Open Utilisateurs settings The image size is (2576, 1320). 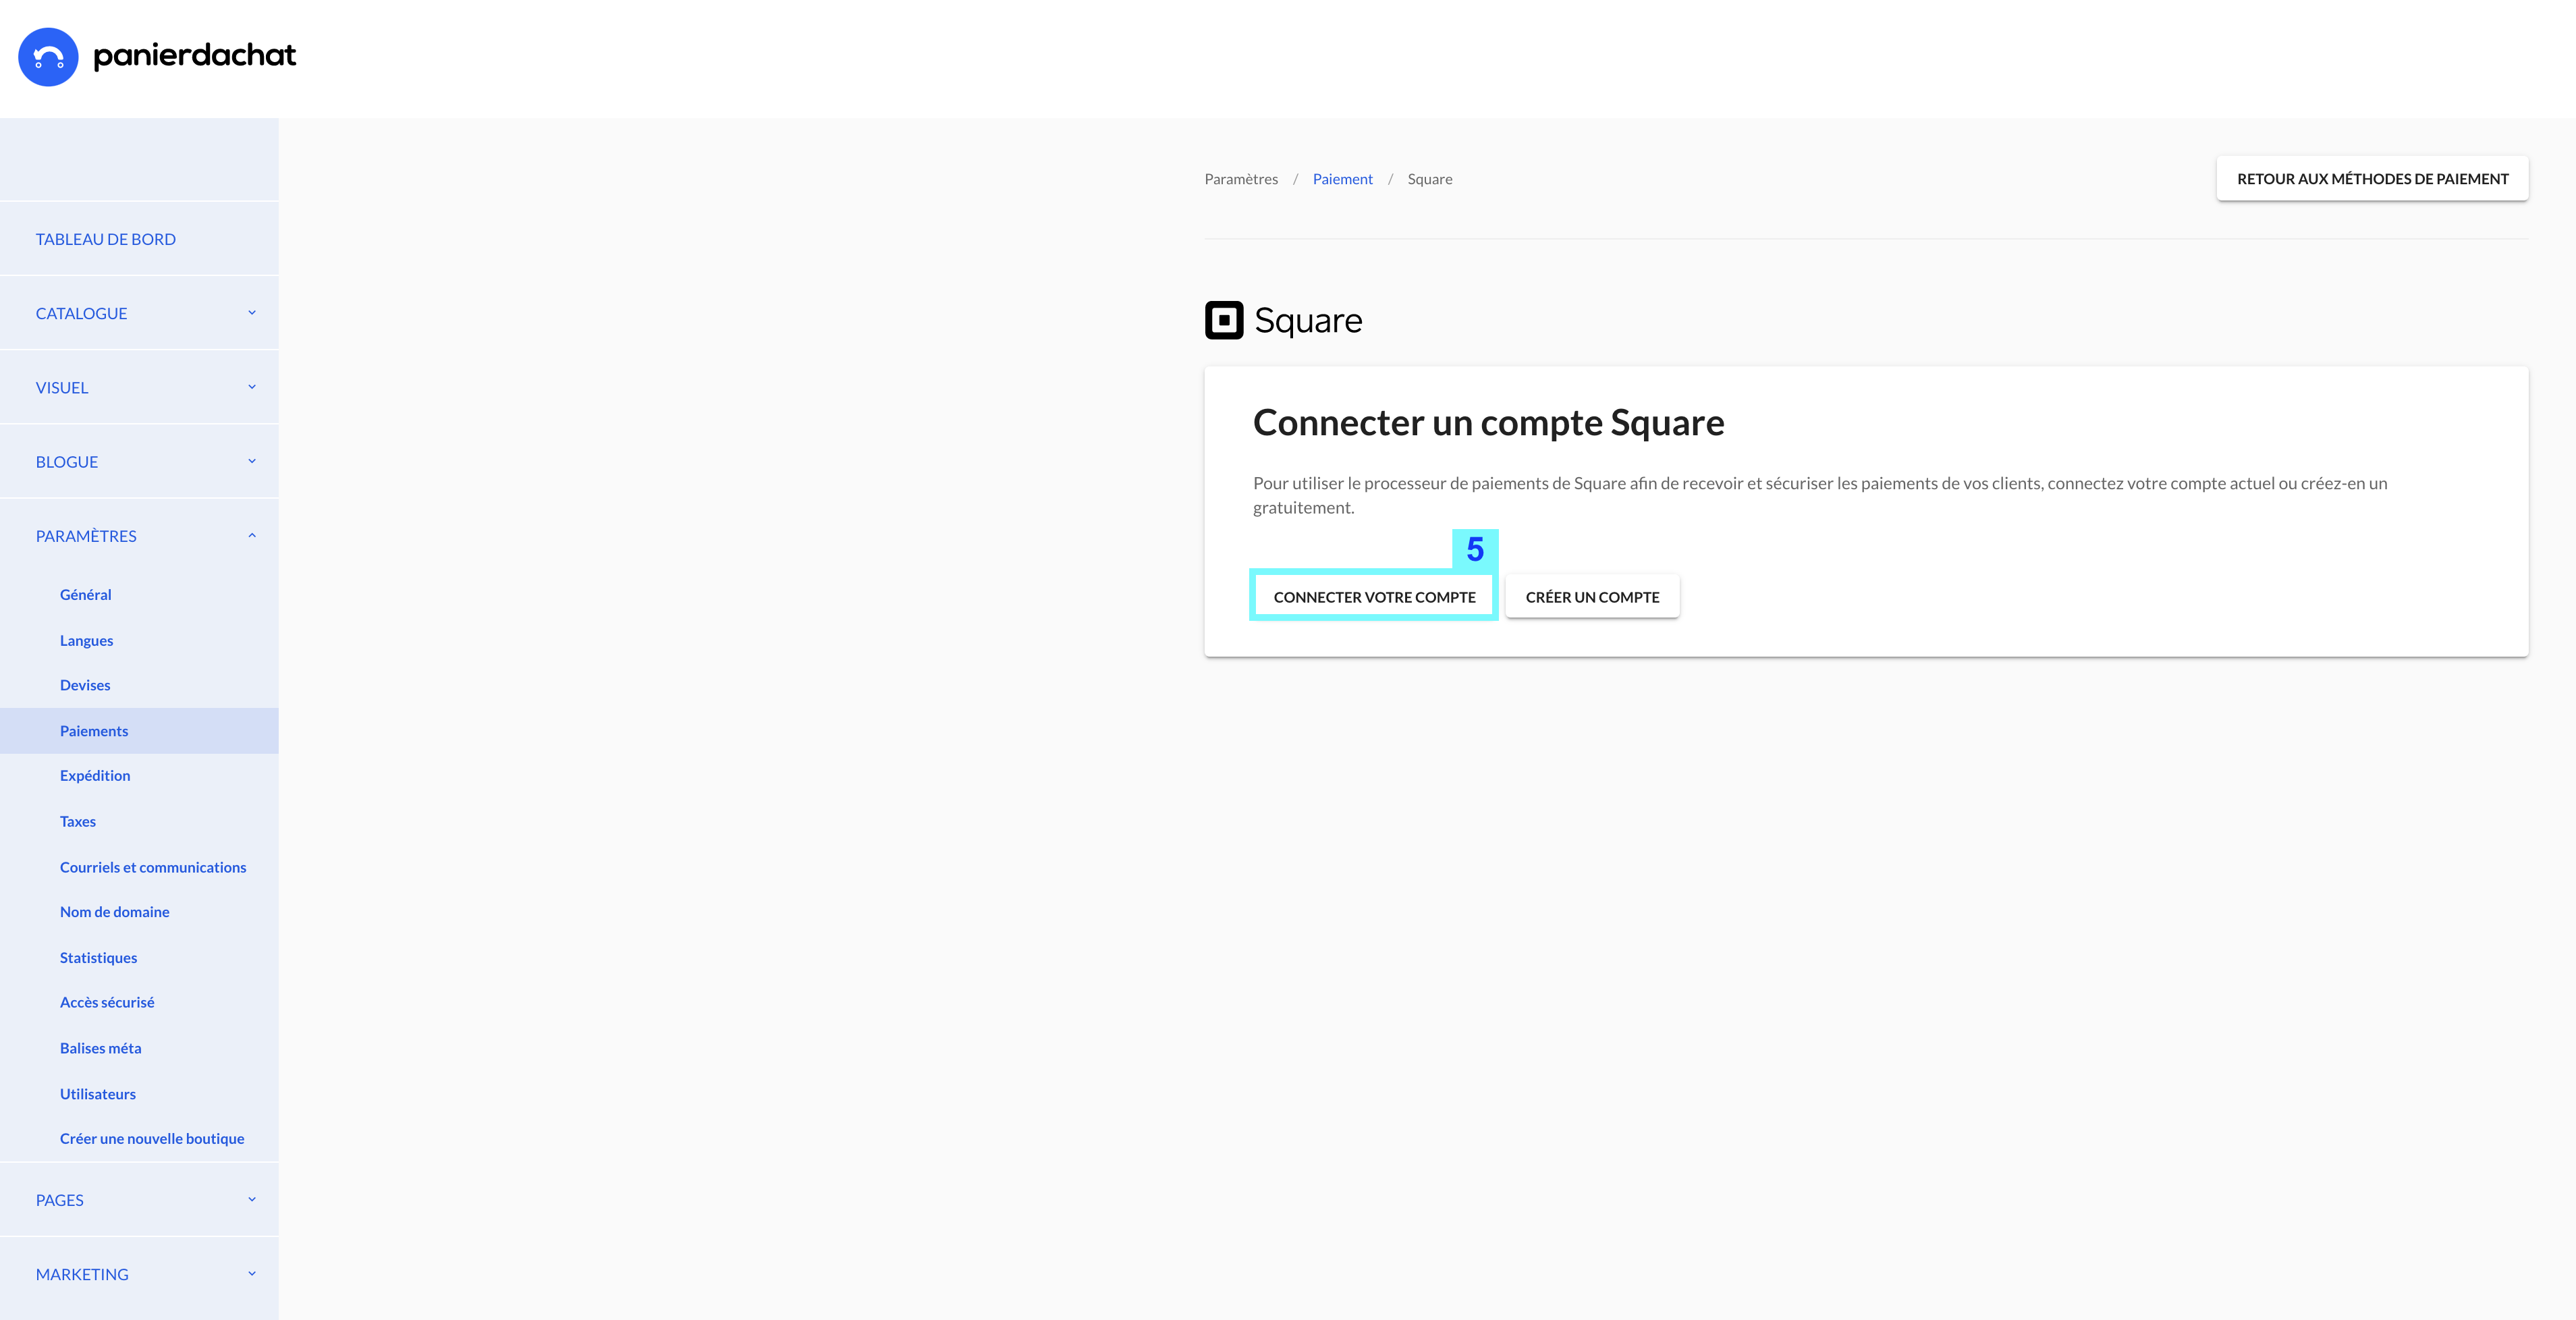click(x=98, y=1094)
